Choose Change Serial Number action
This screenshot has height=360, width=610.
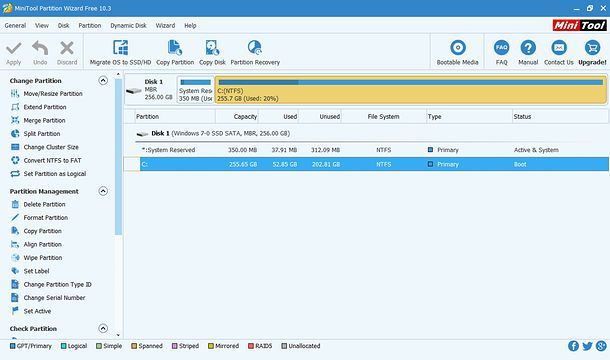48,298
